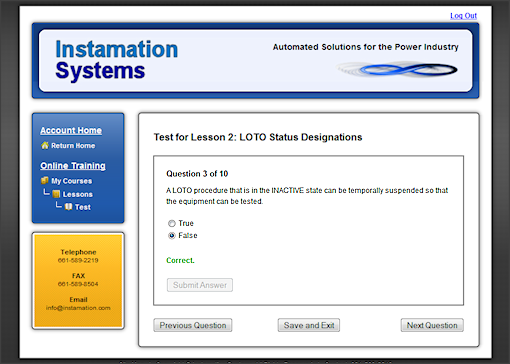
Task: Select the True radio button
Action: pyautogui.click(x=172, y=223)
